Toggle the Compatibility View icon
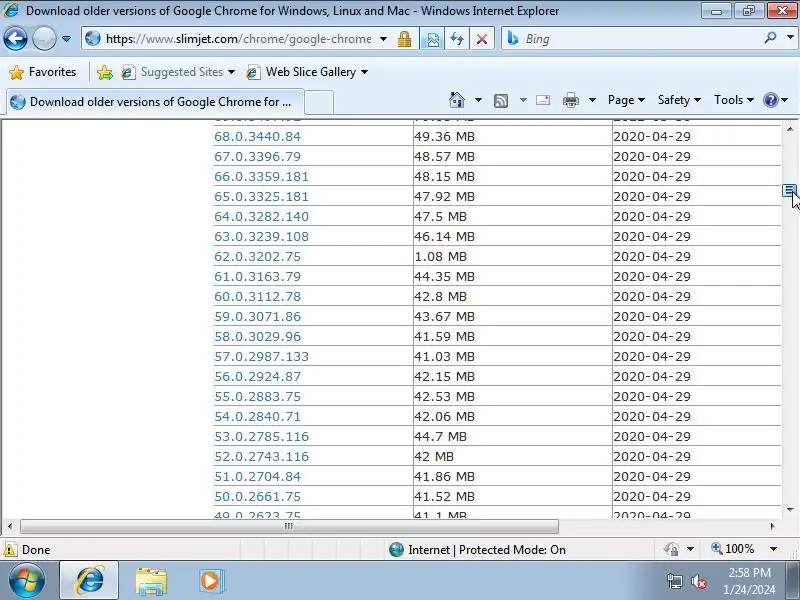 pos(433,39)
